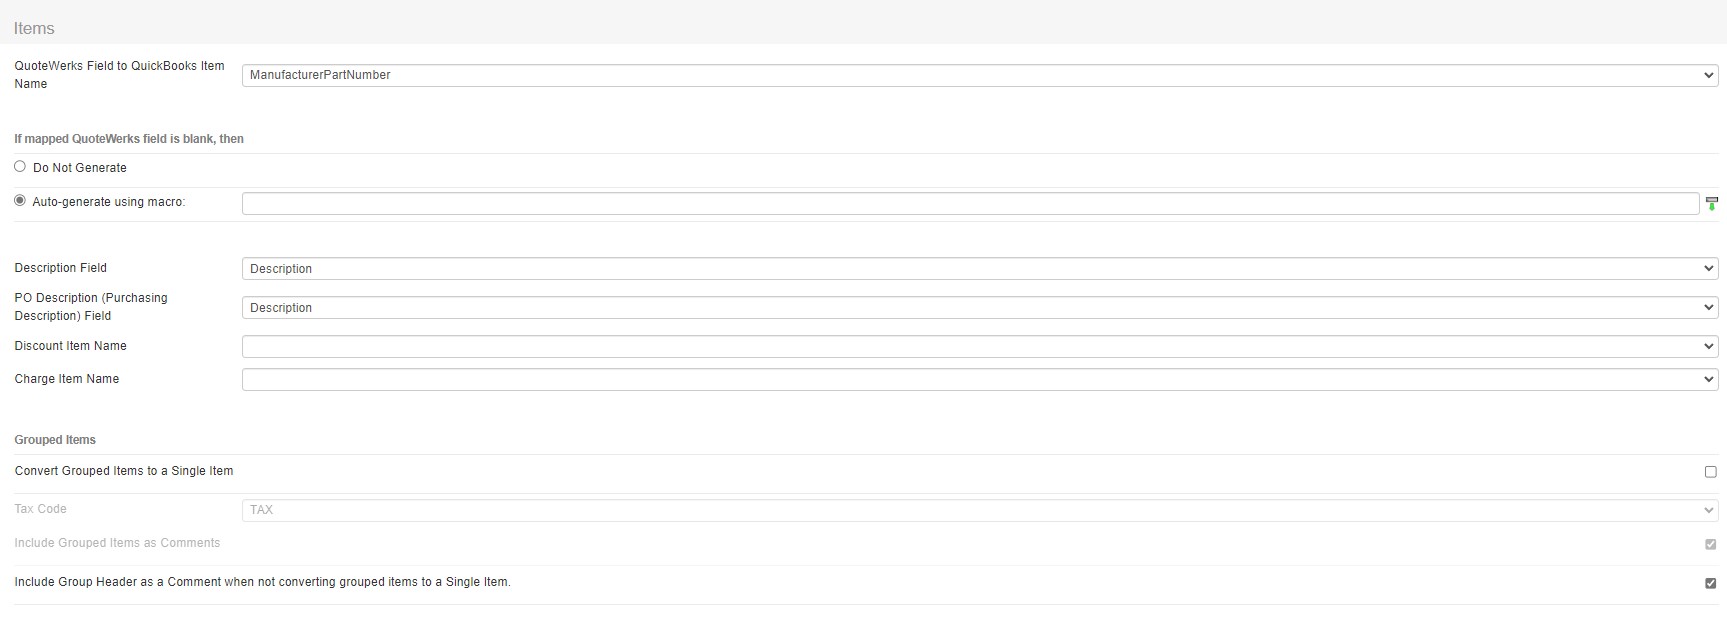Select the Do Not Generate radio button

[x=20, y=167]
